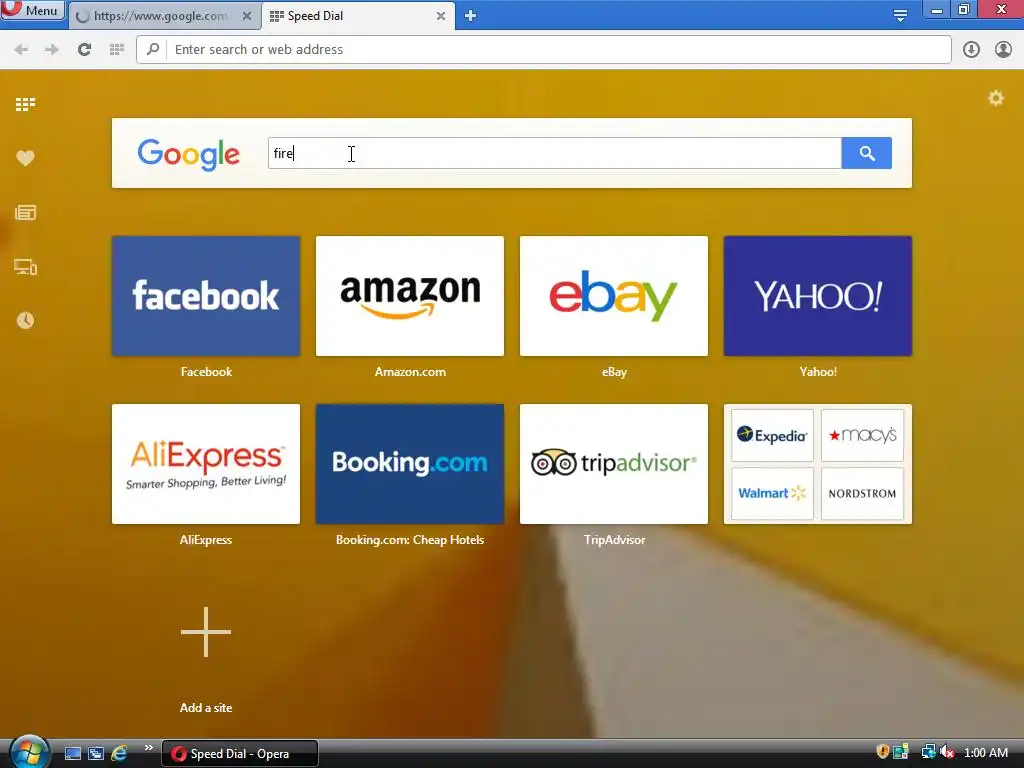Go forward with the forward arrow
The height and width of the screenshot is (768, 1024).
52,50
